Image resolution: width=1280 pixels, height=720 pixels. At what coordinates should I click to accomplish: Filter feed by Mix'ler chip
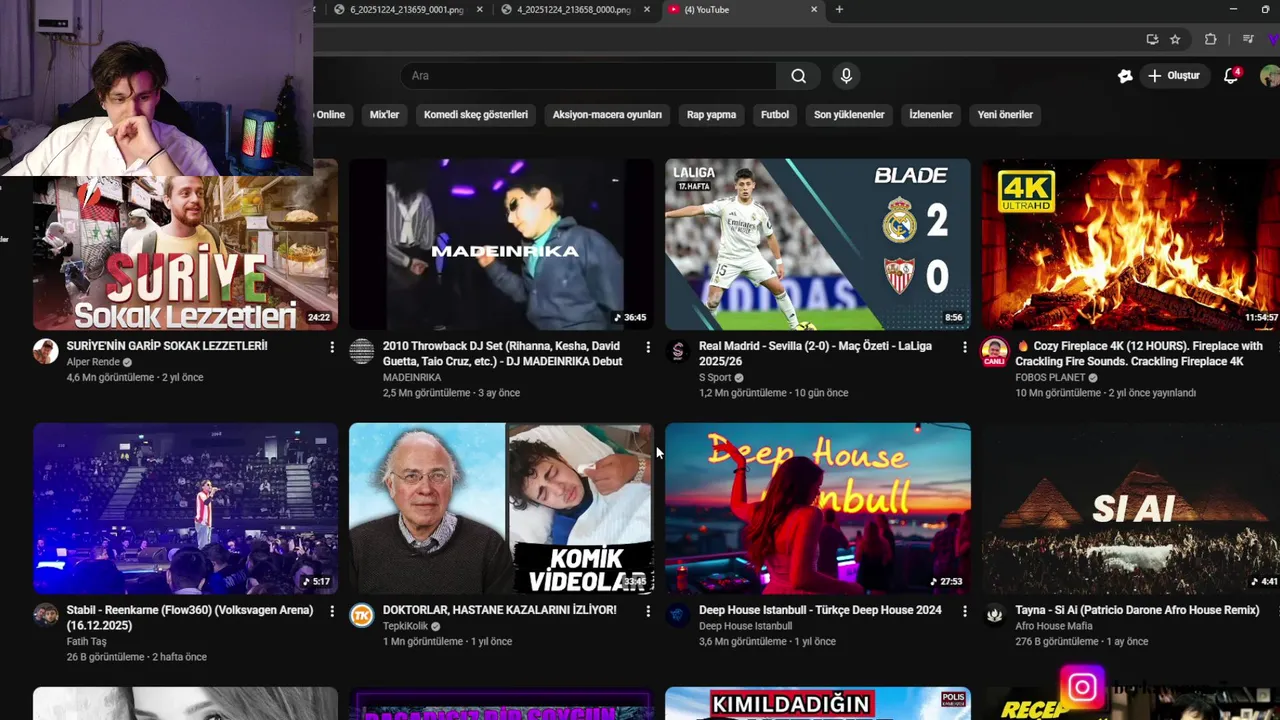tap(384, 115)
